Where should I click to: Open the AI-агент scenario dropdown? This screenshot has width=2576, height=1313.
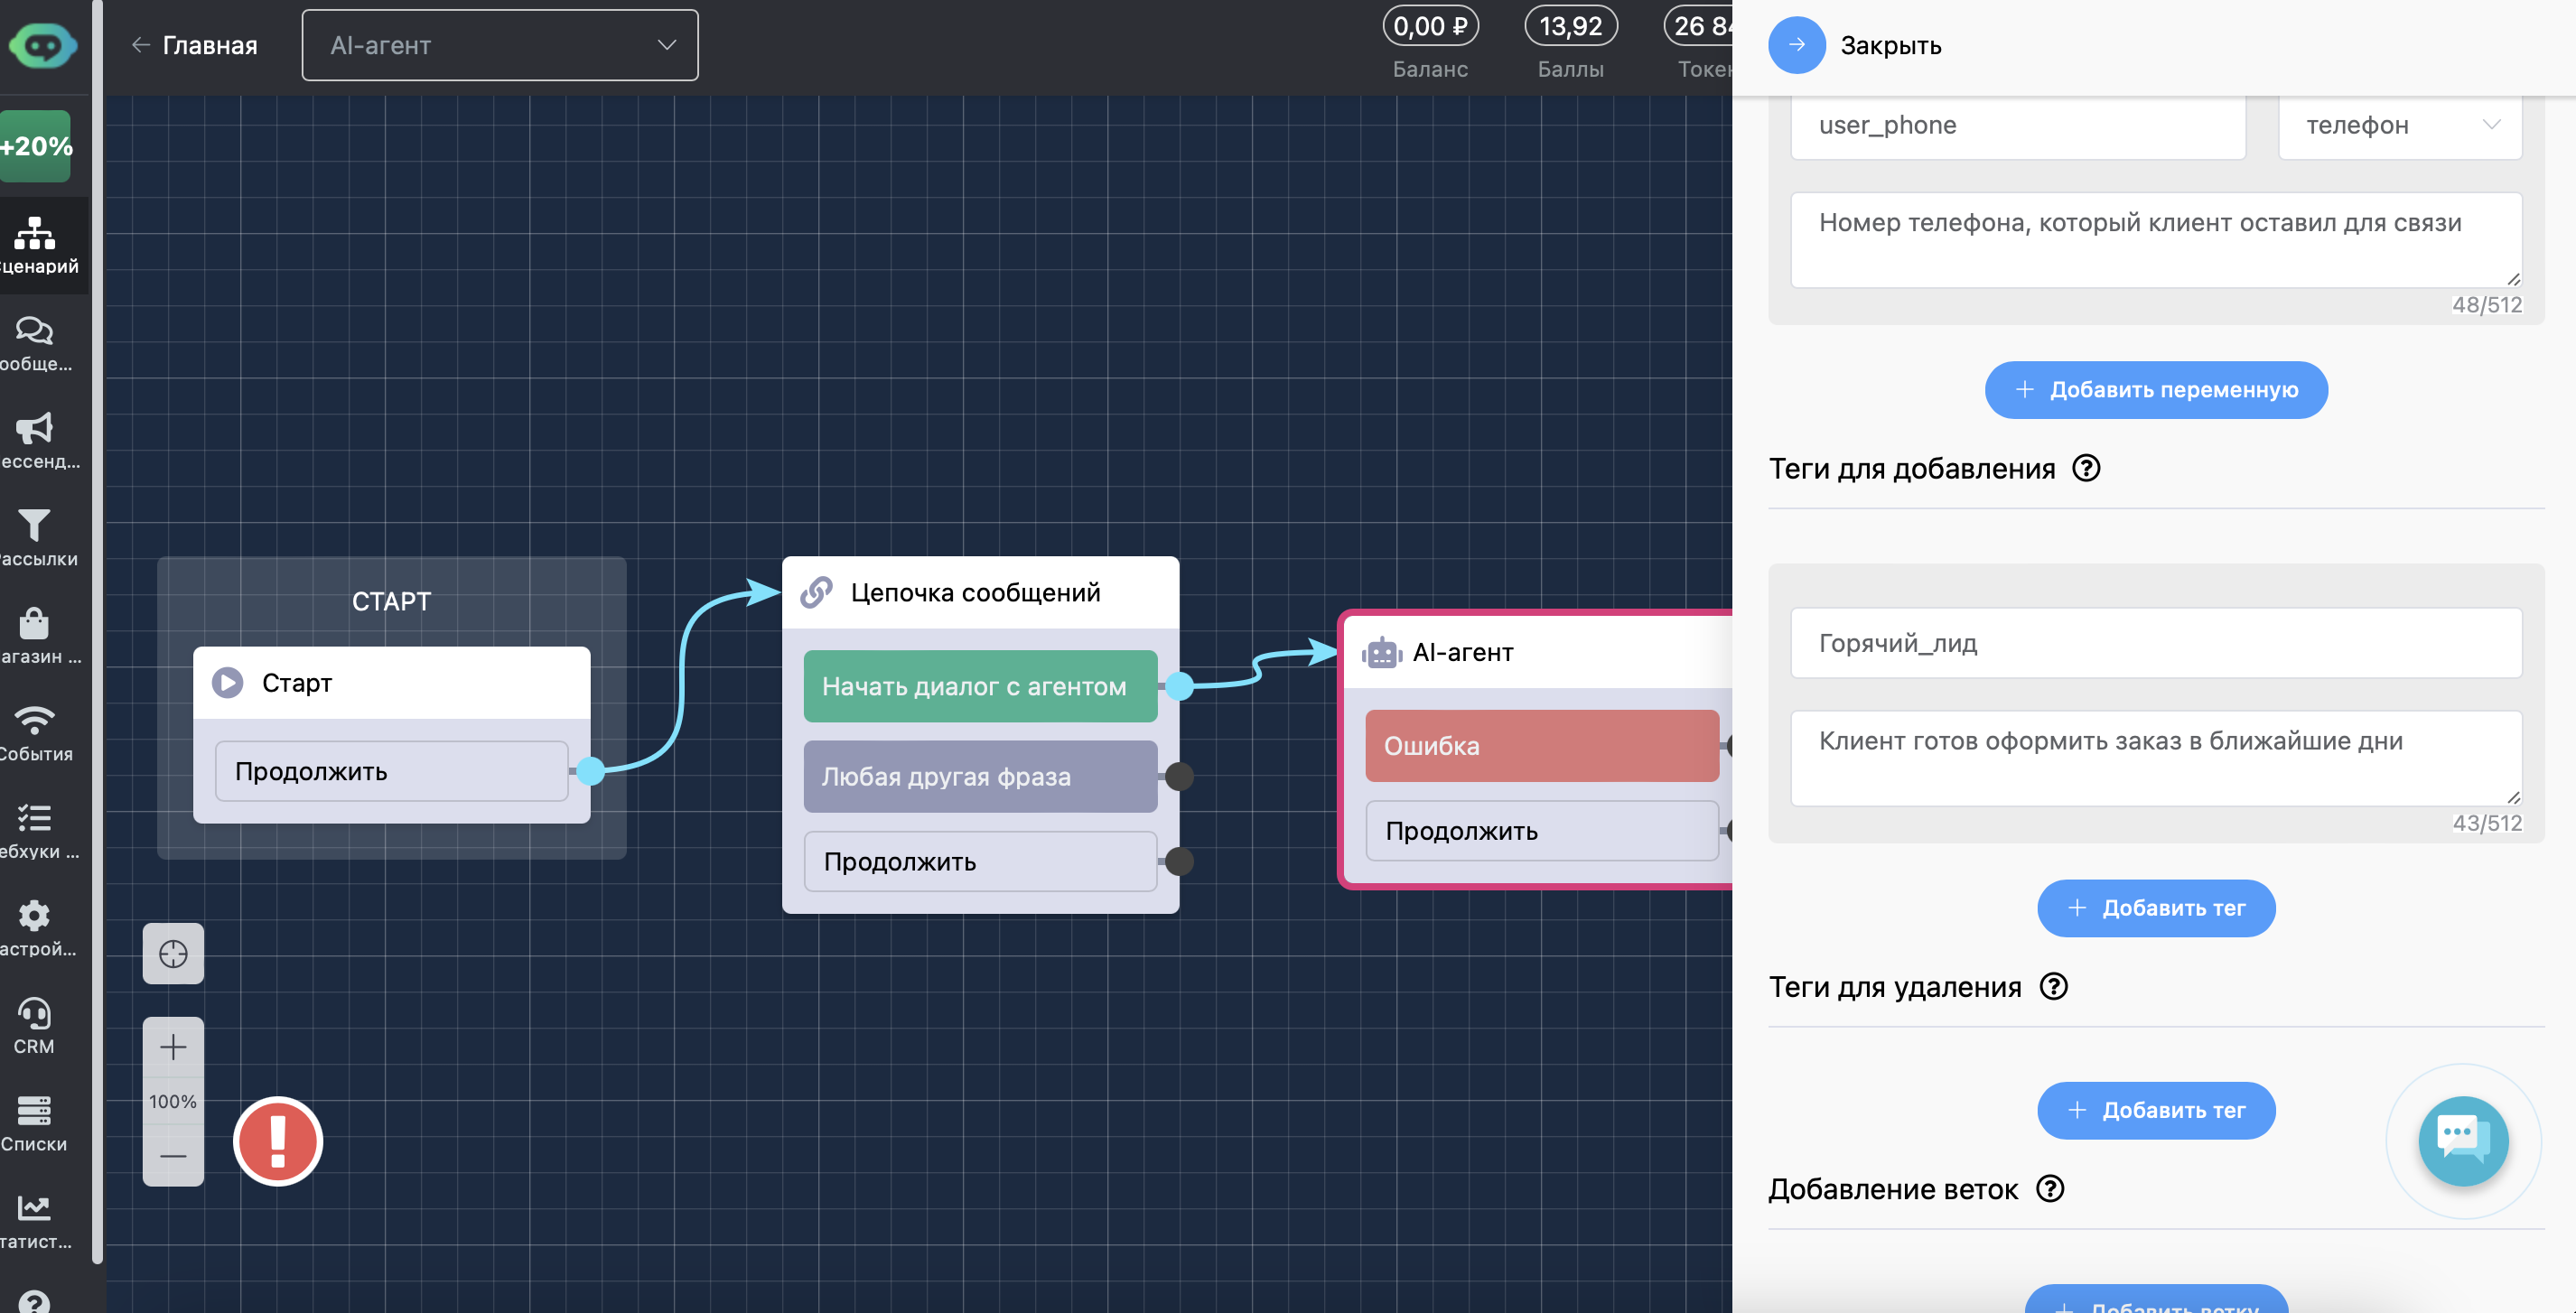point(500,45)
